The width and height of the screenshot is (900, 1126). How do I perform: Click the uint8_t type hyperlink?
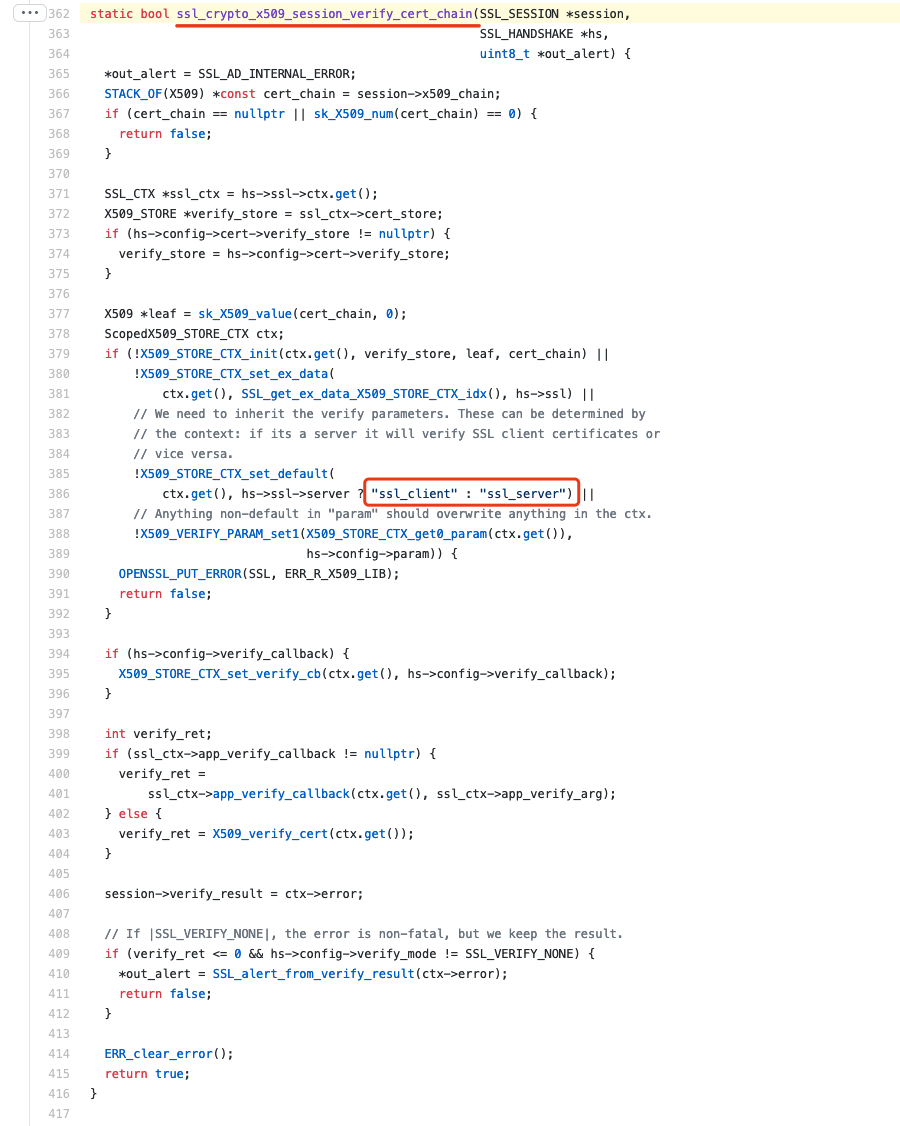504,53
